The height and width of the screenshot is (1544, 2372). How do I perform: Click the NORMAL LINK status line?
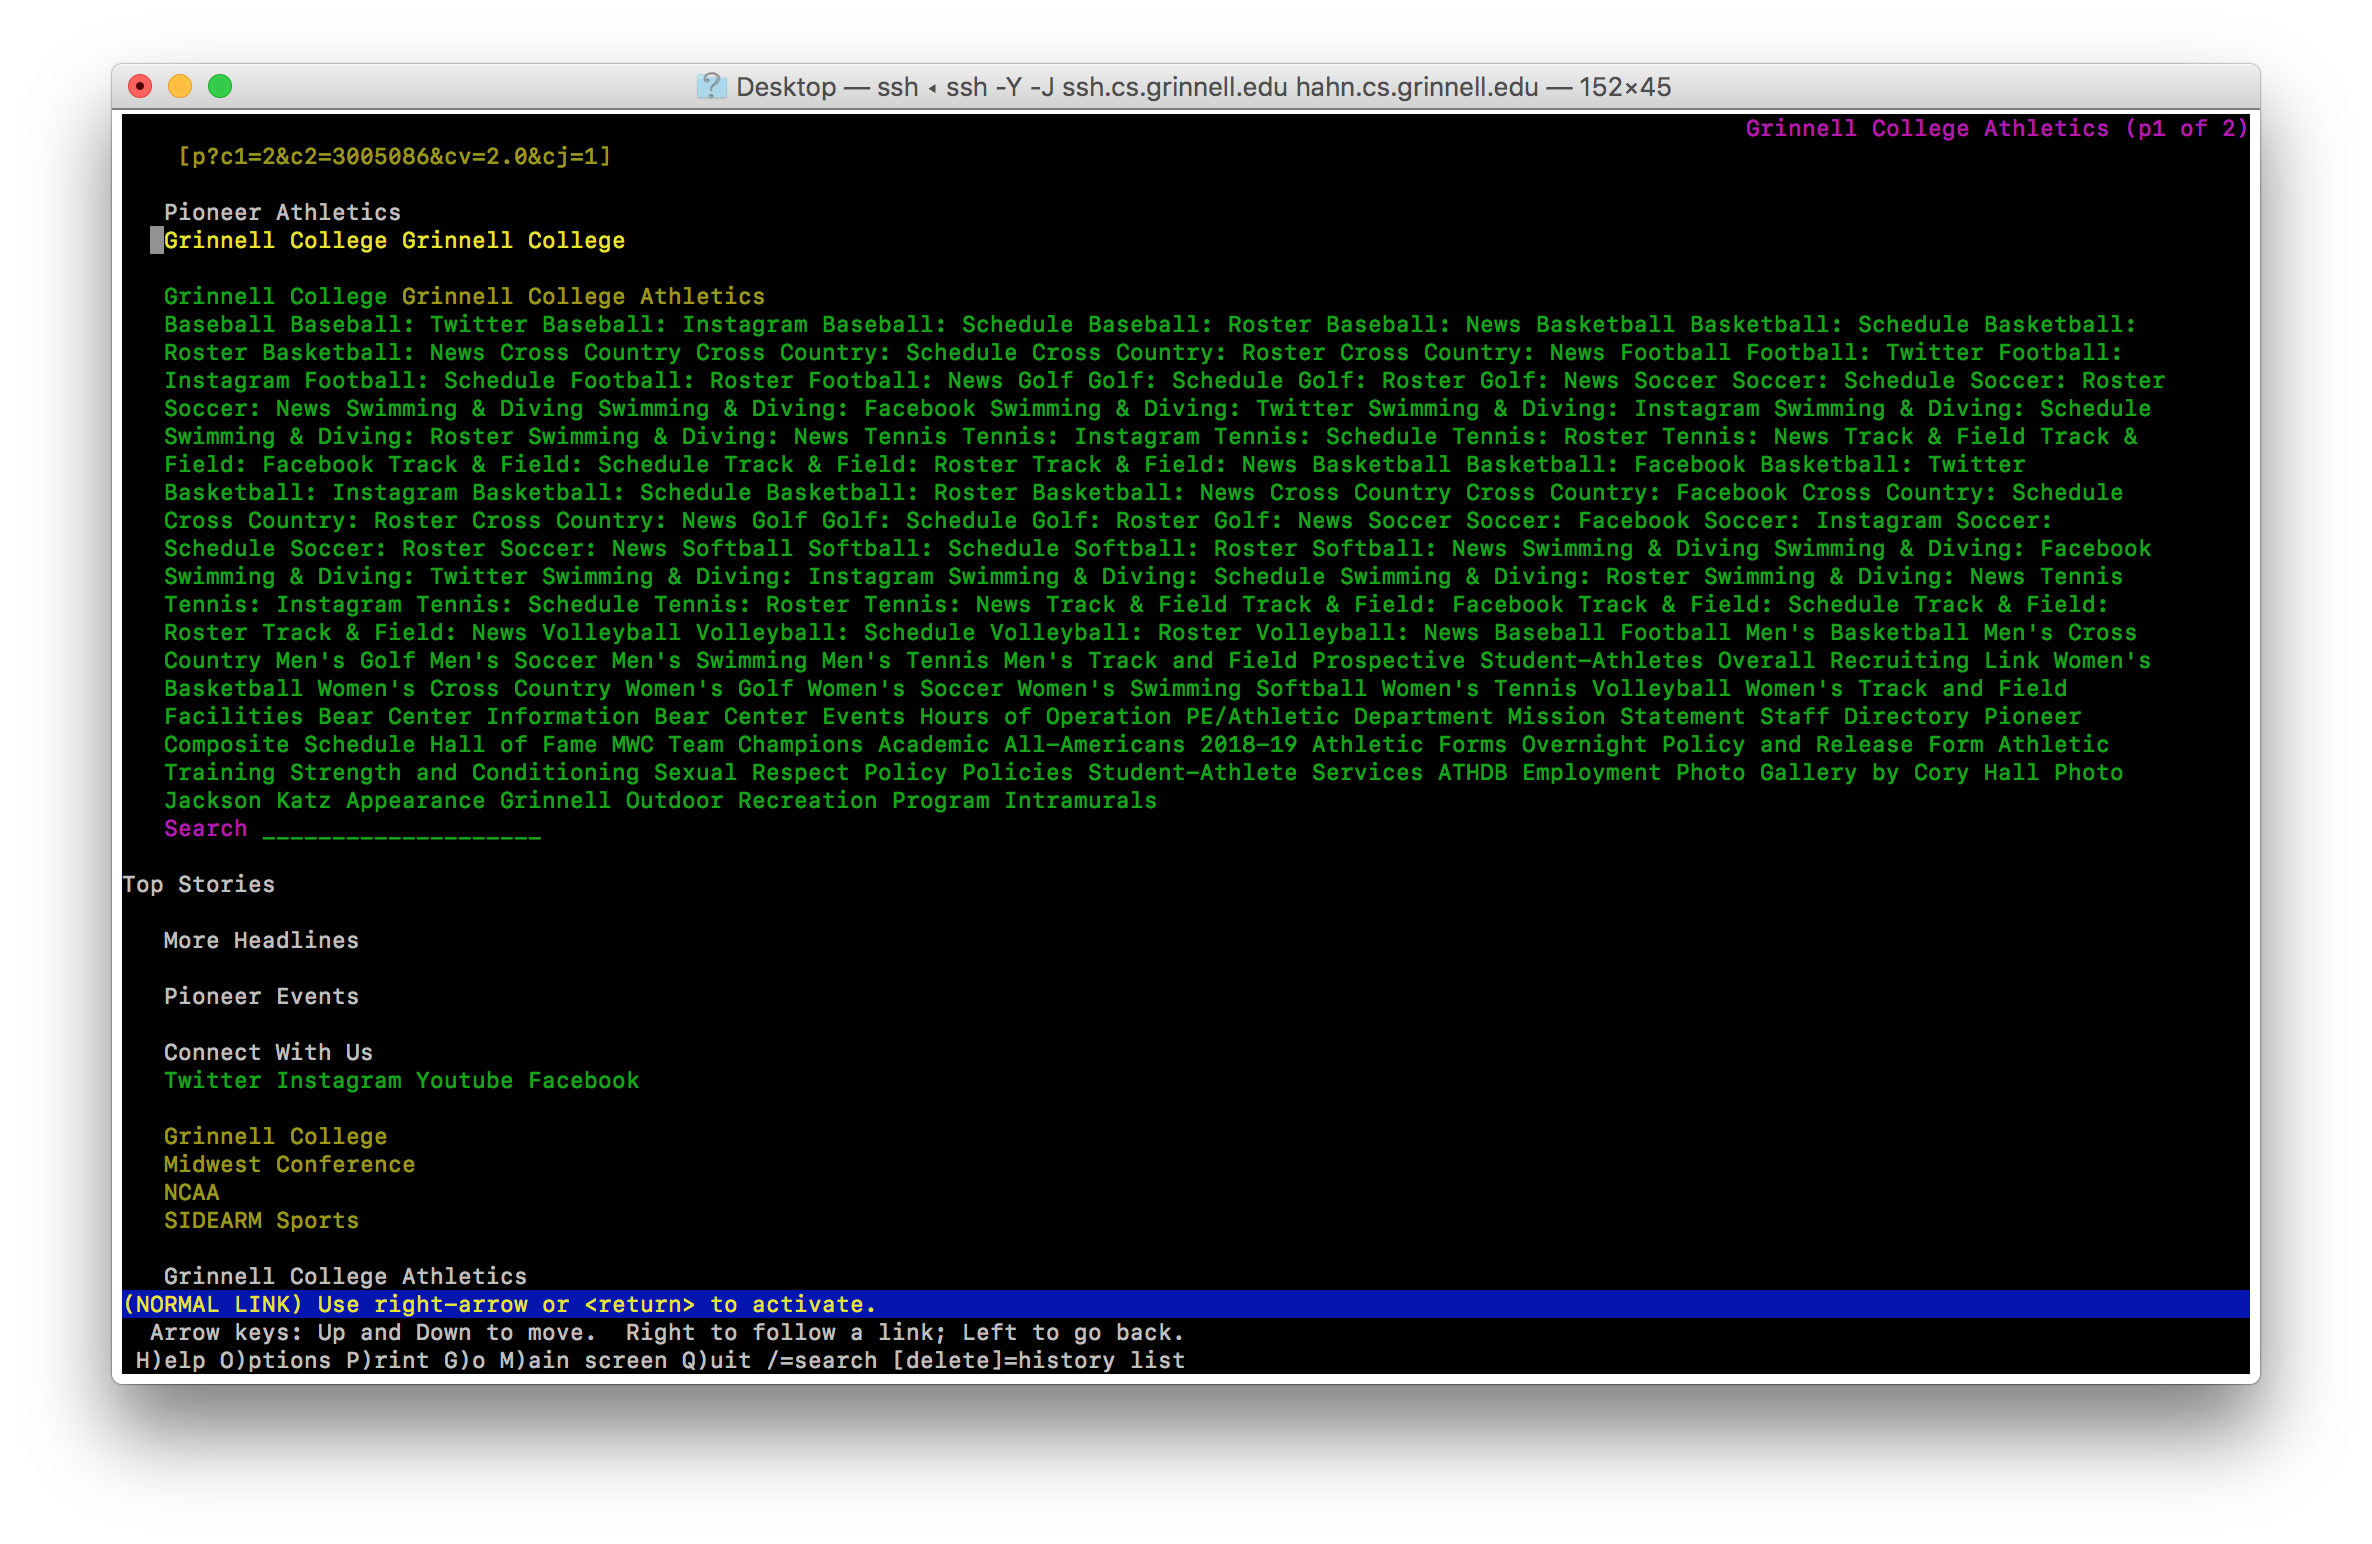click(x=1185, y=1305)
